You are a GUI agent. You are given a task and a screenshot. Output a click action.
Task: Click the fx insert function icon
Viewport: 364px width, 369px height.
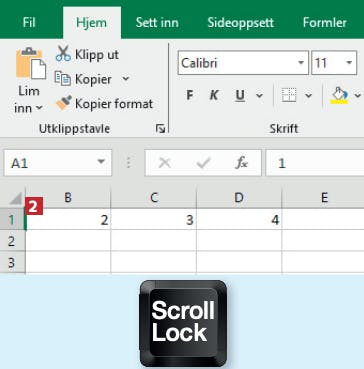[x=241, y=163]
